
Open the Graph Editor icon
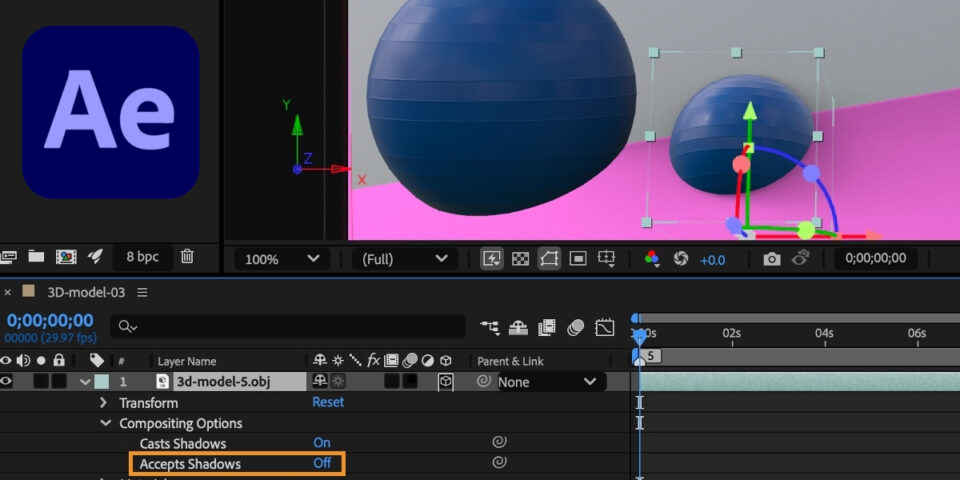(x=605, y=327)
